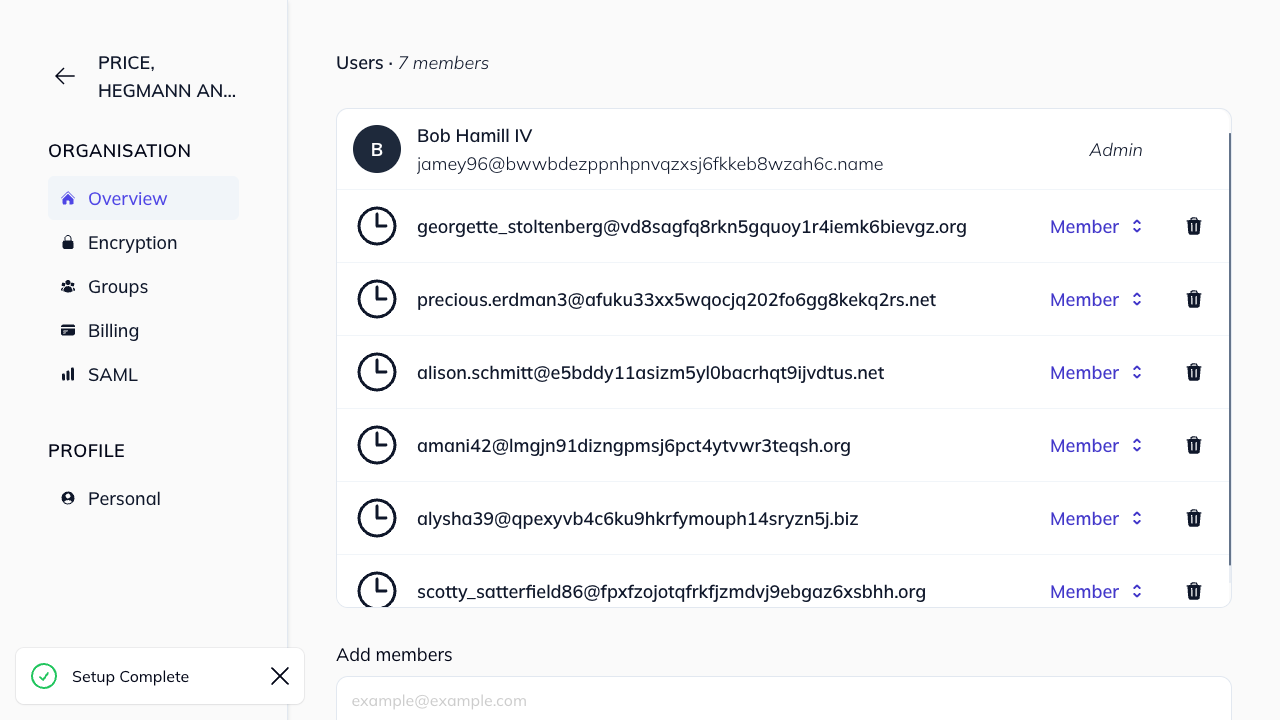Open the SAML configuration page
Image resolution: width=1280 pixels, height=720 pixels.
pos(112,375)
